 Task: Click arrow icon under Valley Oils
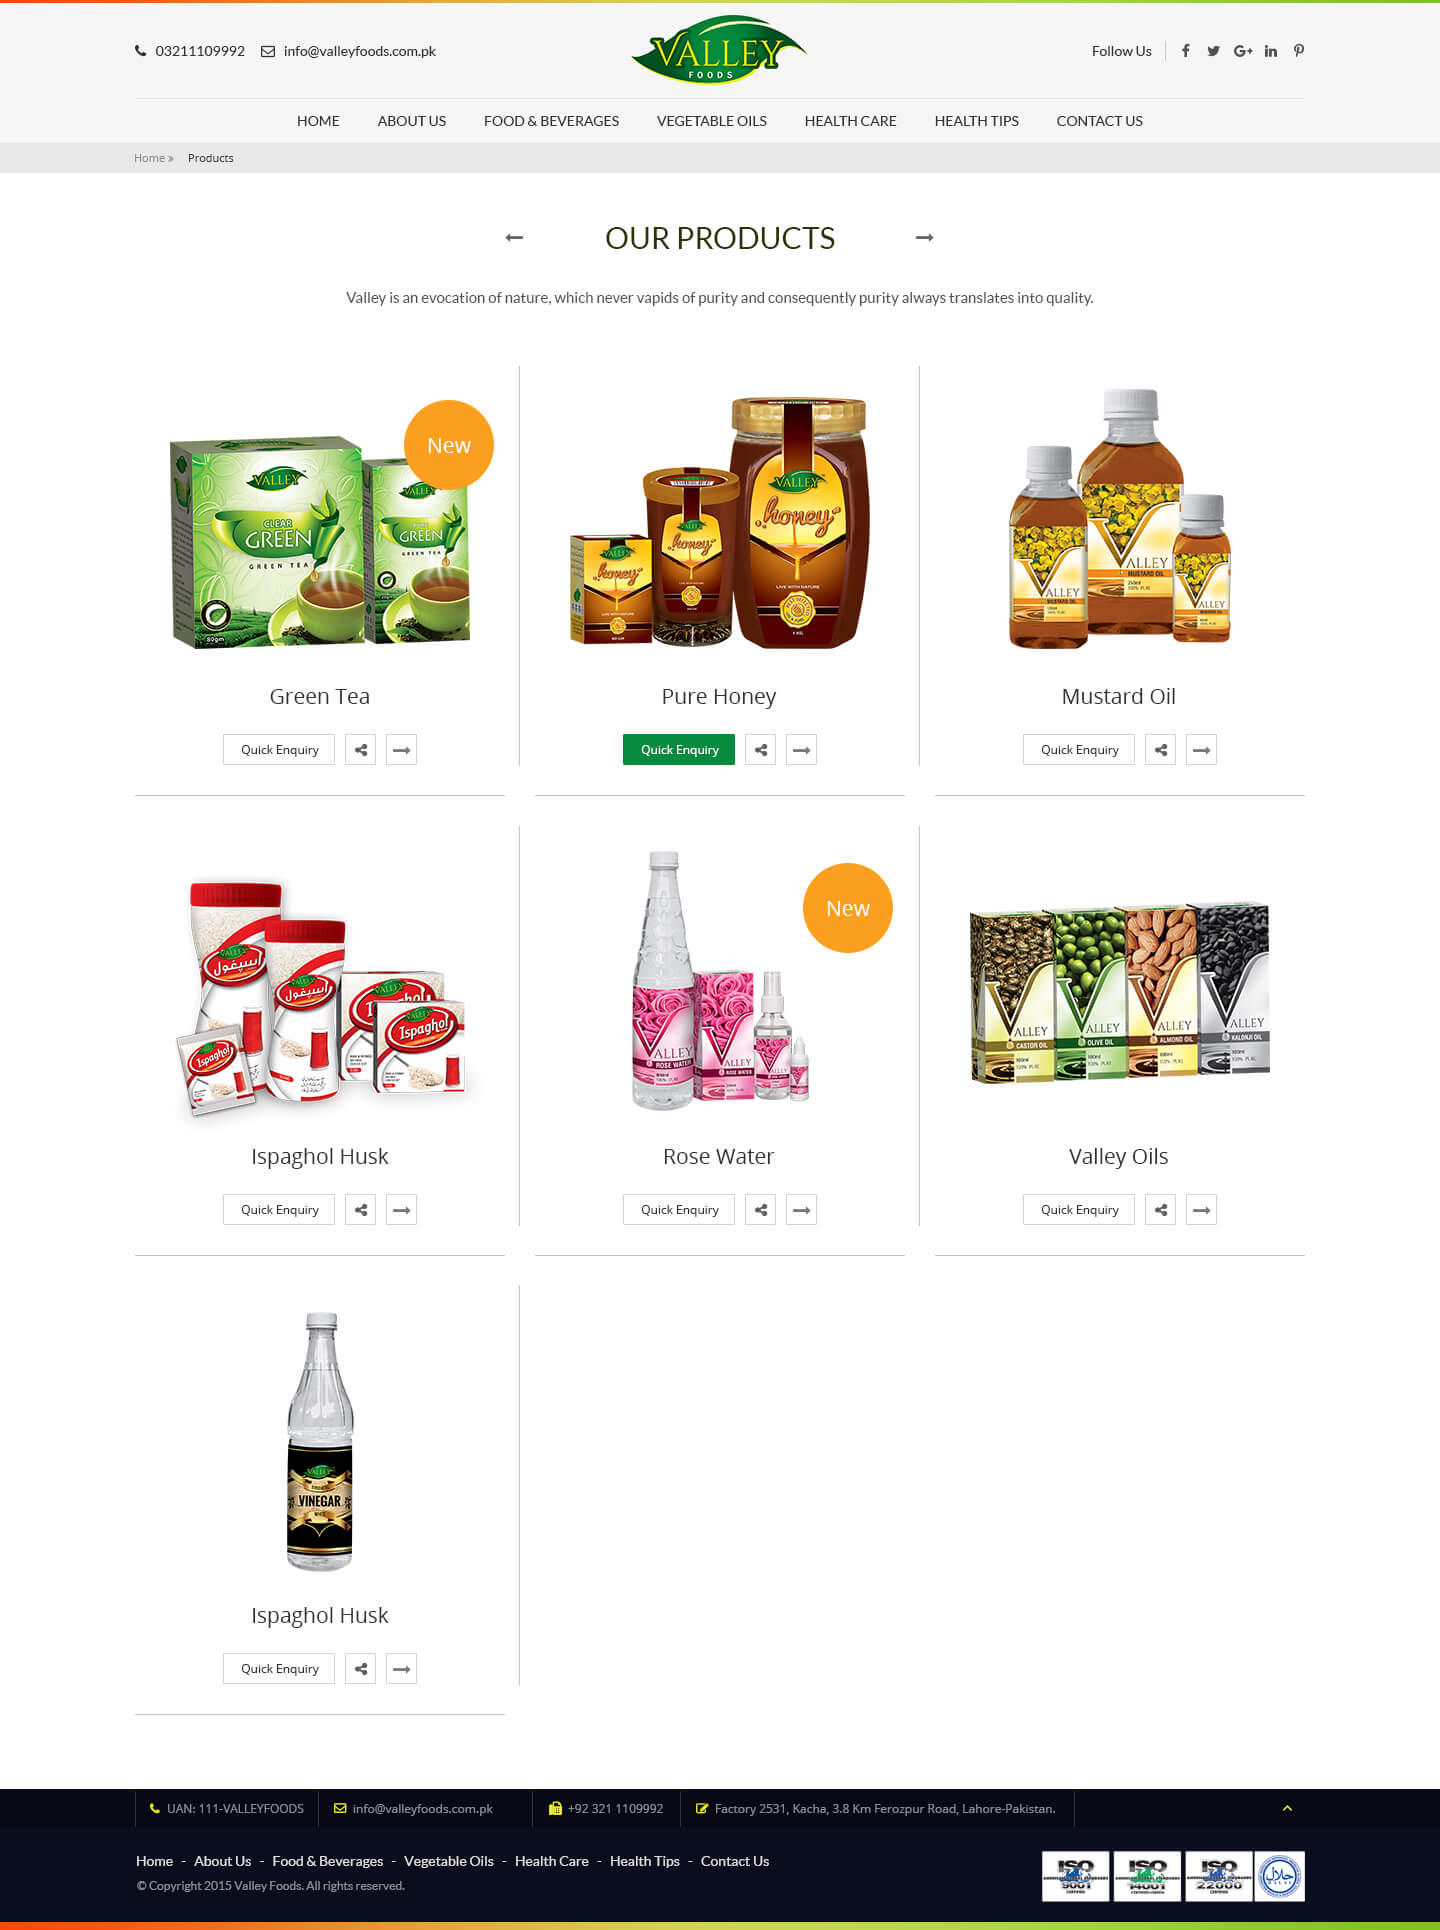tap(1201, 1210)
